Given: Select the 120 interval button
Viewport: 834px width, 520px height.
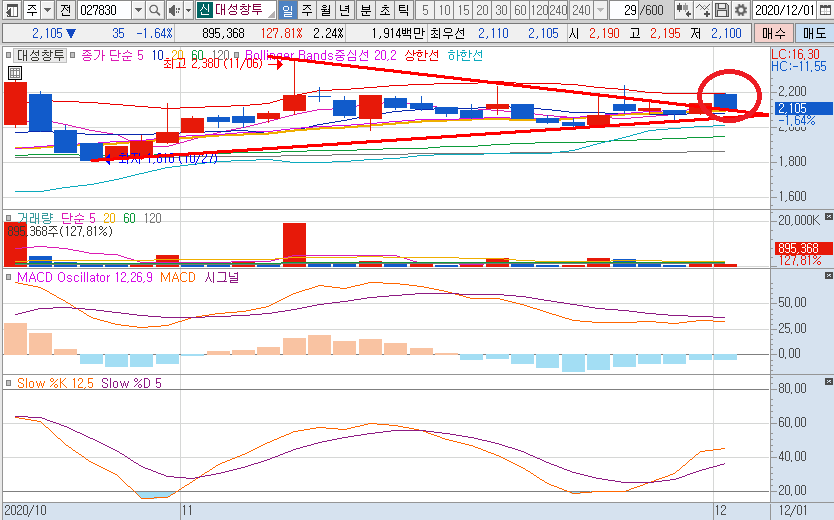Looking at the screenshot, I should (x=539, y=10).
